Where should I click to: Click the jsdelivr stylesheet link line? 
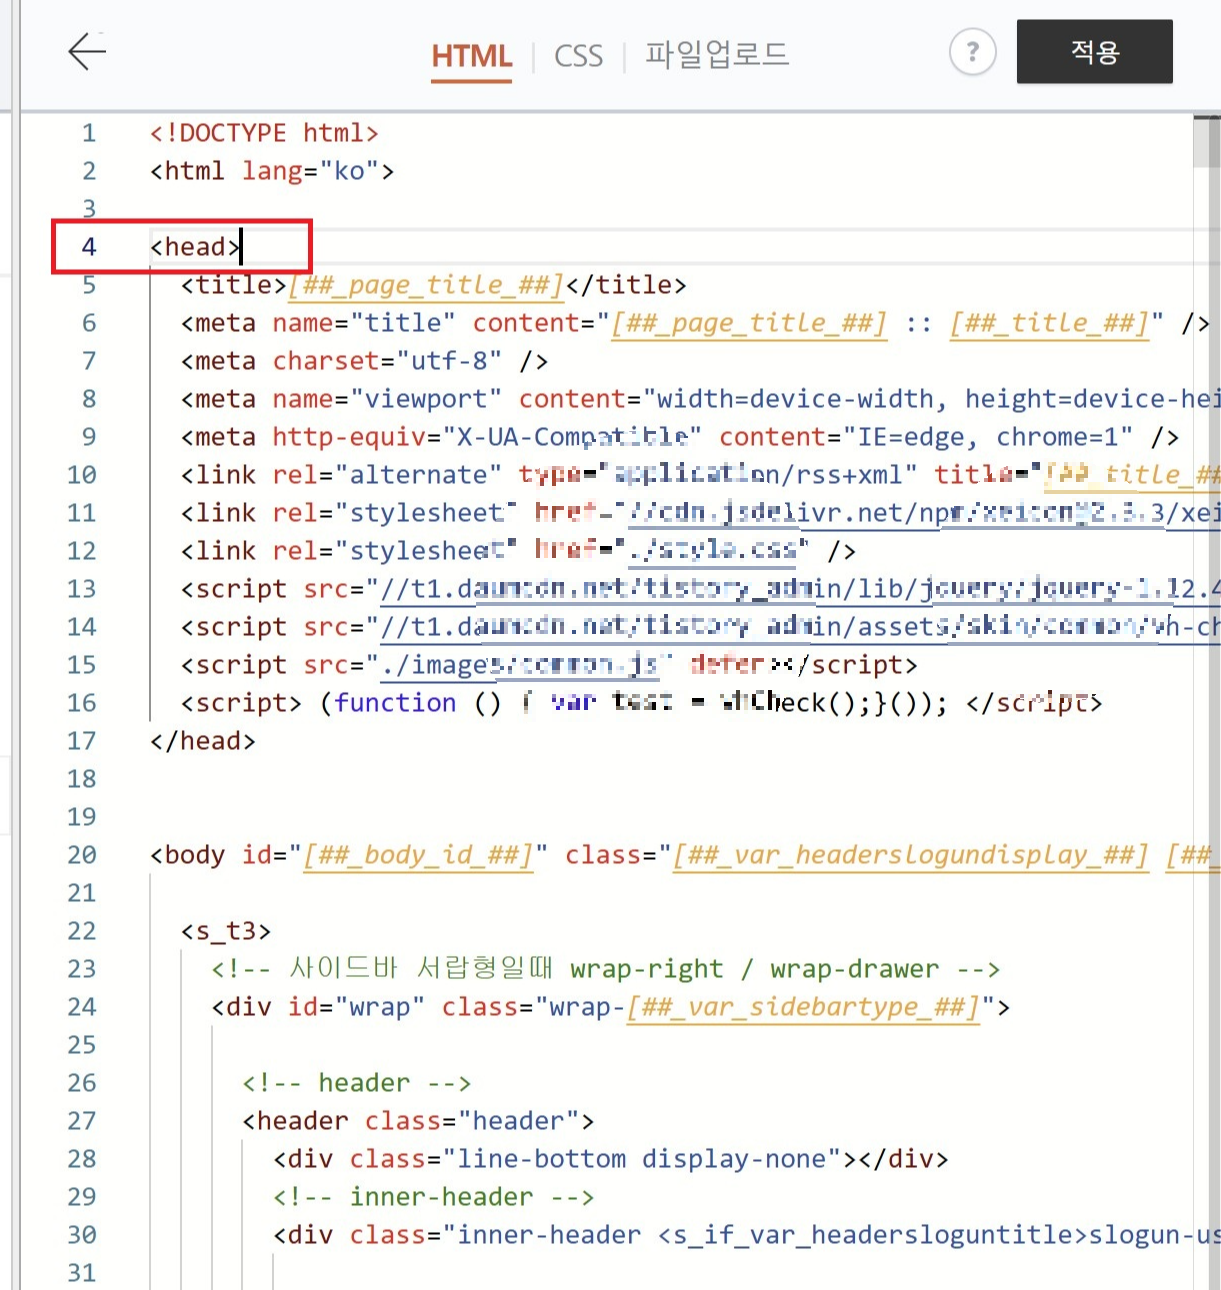click(x=700, y=513)
